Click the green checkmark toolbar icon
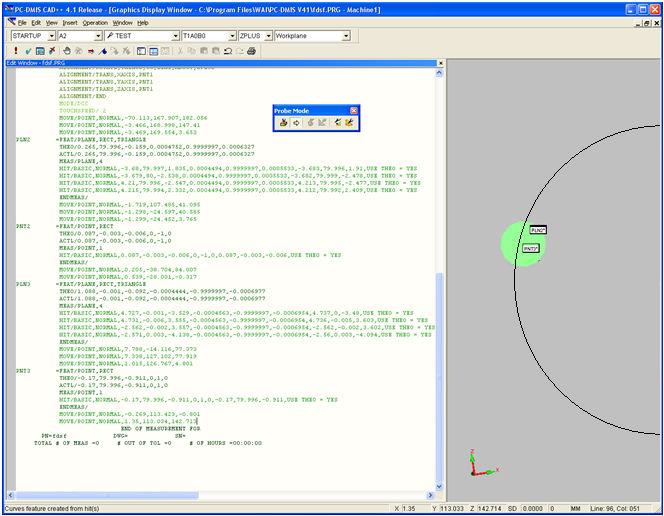This screenshot has height=516, width=664. tap(28, 51)
